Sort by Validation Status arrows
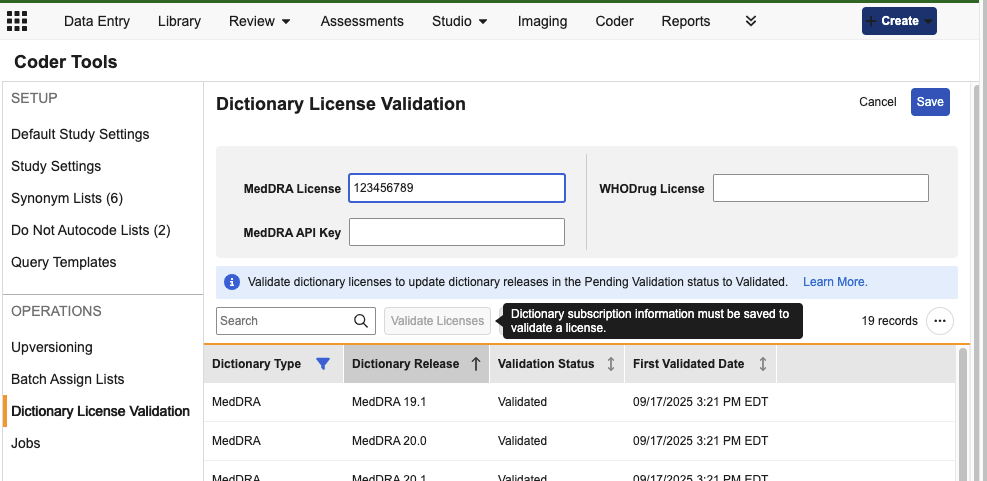This screenshot has width=987, height=481. tap(611, 364)
